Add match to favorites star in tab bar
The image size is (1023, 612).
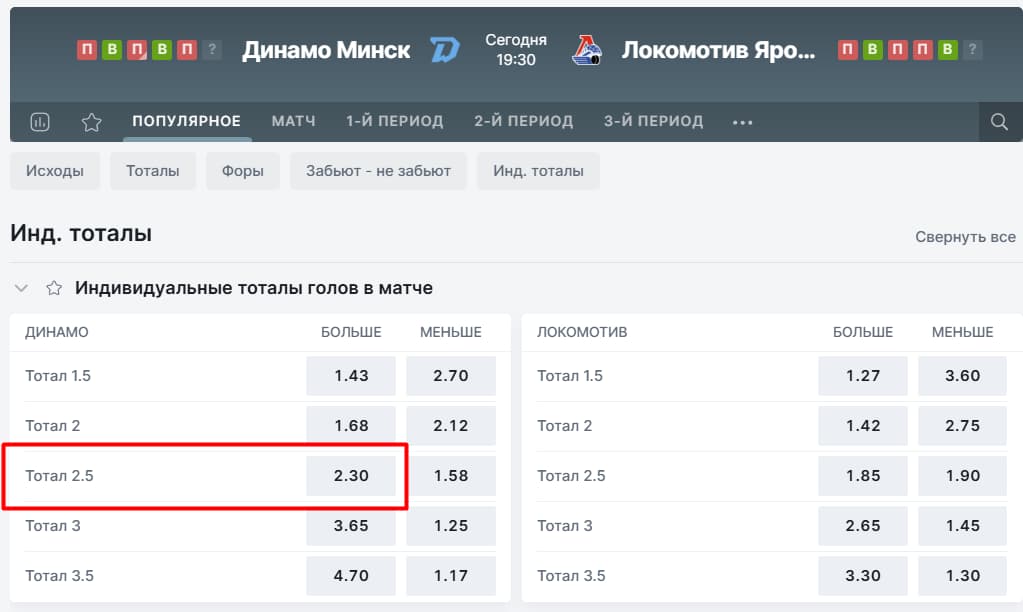coord(91,122)
